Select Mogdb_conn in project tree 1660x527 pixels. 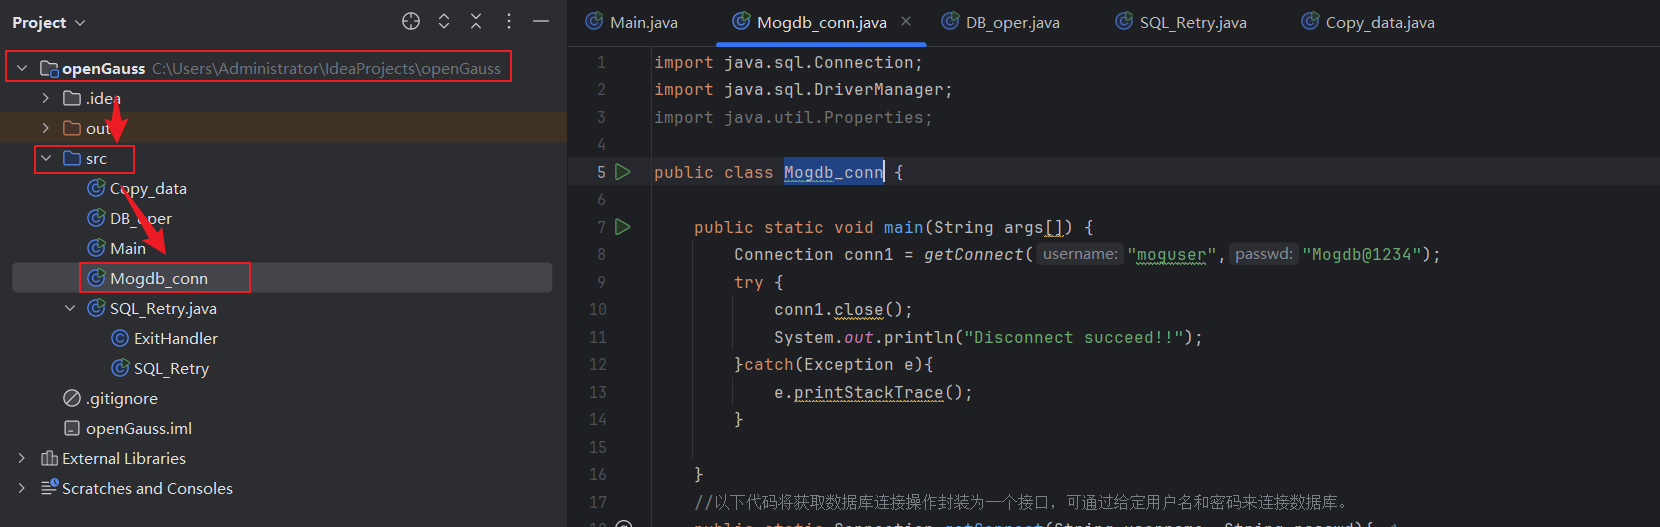[x=159, y=278]
